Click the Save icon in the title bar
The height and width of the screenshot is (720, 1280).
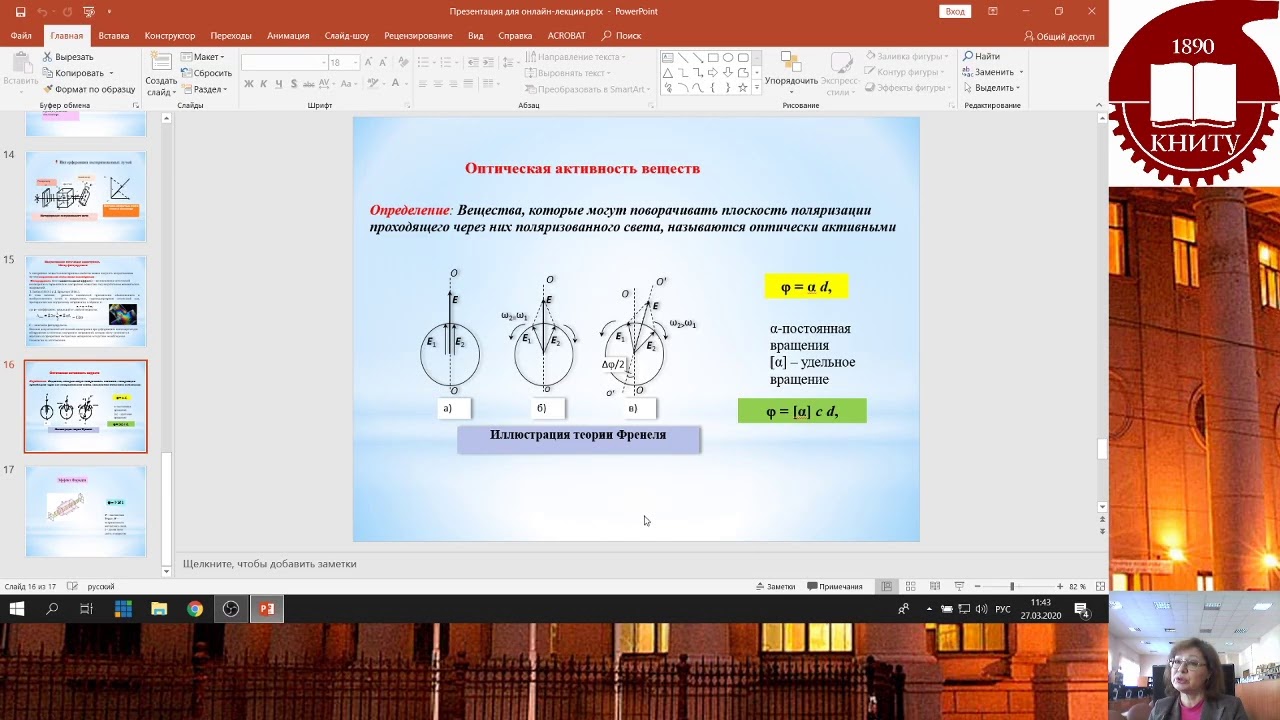point(20,12)
